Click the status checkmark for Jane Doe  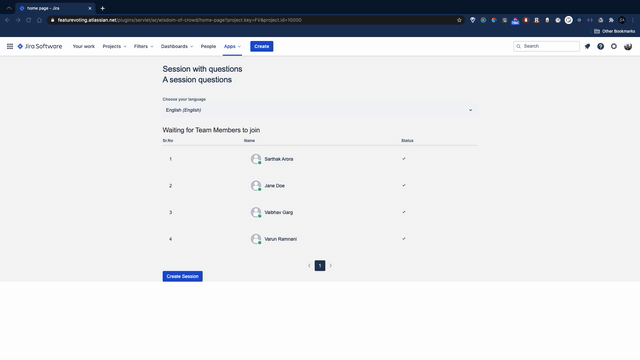(x=404, y=185)
